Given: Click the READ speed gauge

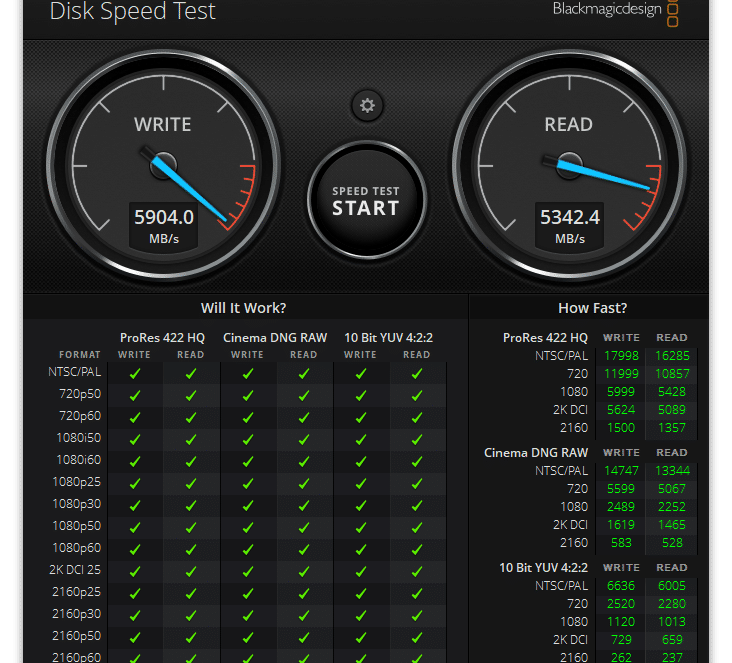Looking at the screenshot, I should [x=569, y=166].
